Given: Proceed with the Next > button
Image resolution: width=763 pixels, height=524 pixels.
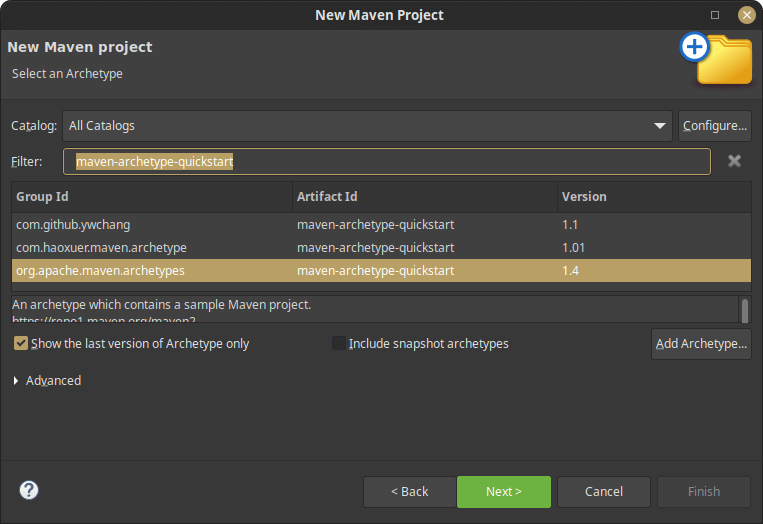Looking at the screenshot, I should tap(504, 491).
